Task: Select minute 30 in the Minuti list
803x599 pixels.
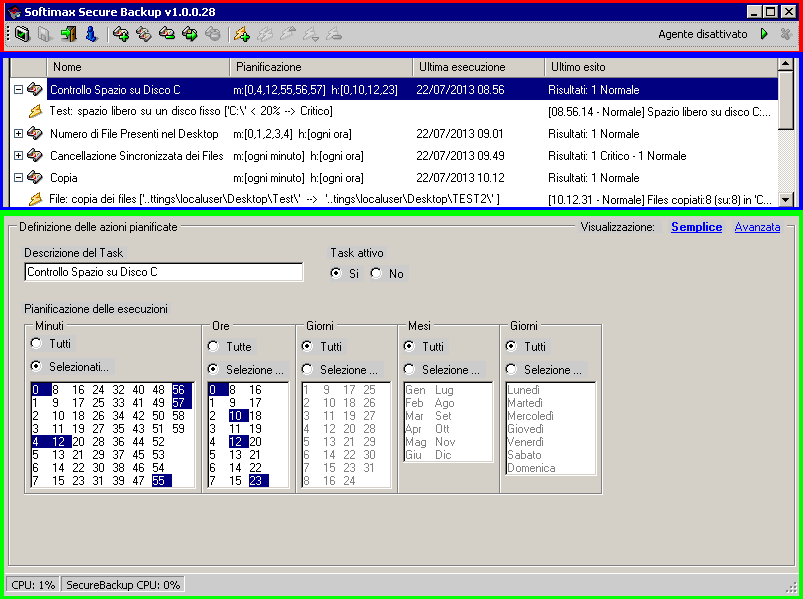Action: click(98, 467)
